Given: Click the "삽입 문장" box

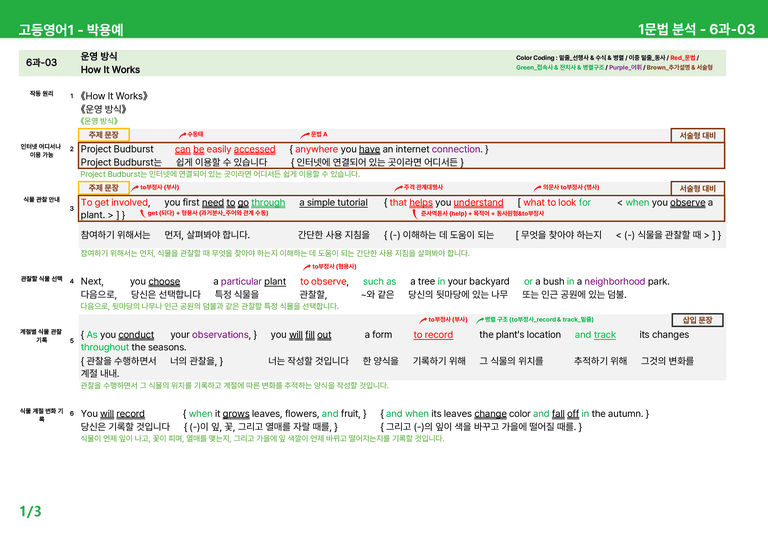Looking at the screenshot, I should (x=697, y=320).
